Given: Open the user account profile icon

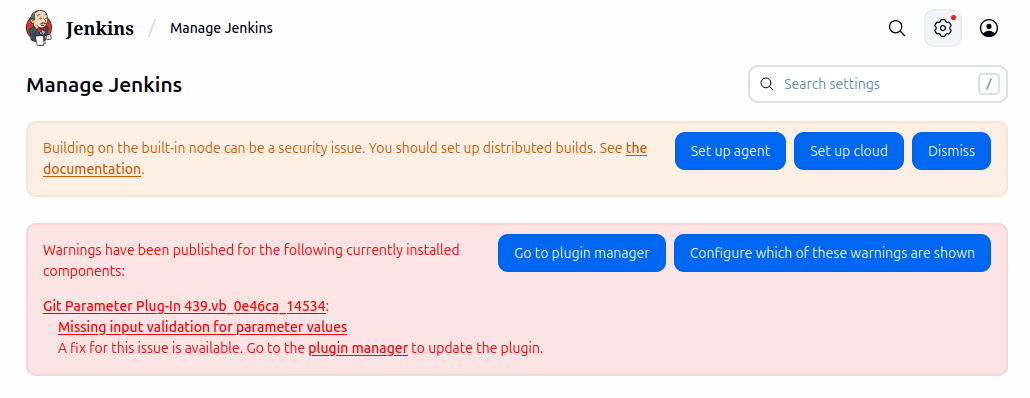Looking at the screenshot, I should pos(989,28).
